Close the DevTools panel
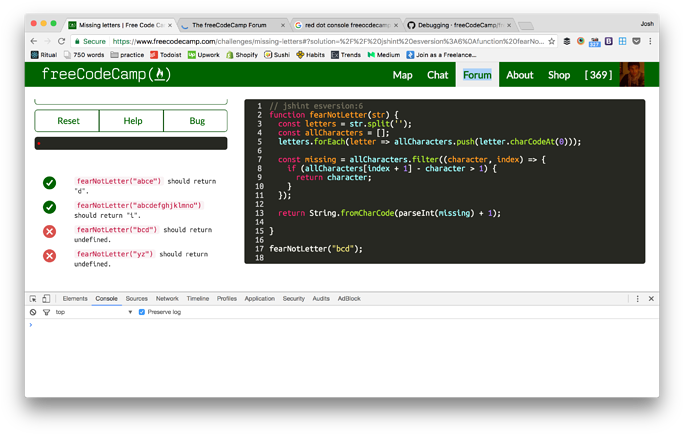The image size is (683, 434). click(x=651, y=299)
